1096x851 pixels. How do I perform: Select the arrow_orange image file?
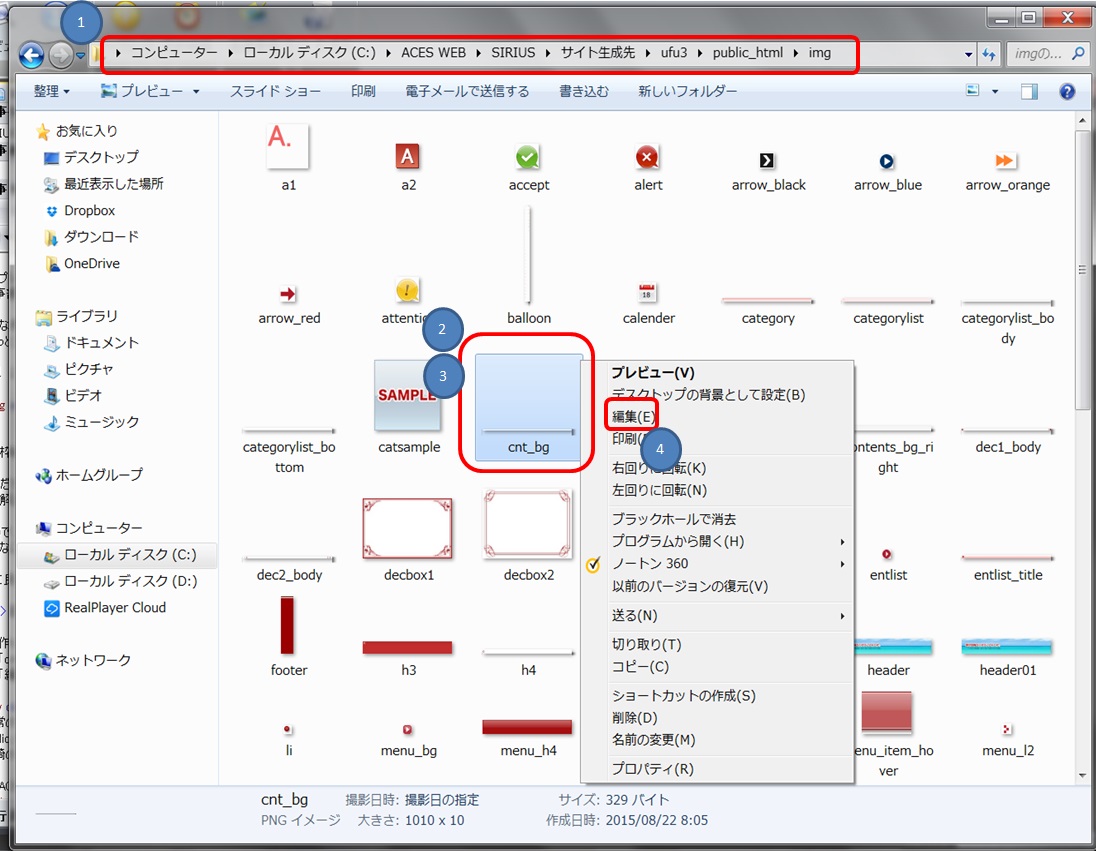(x=1006, y=161)
